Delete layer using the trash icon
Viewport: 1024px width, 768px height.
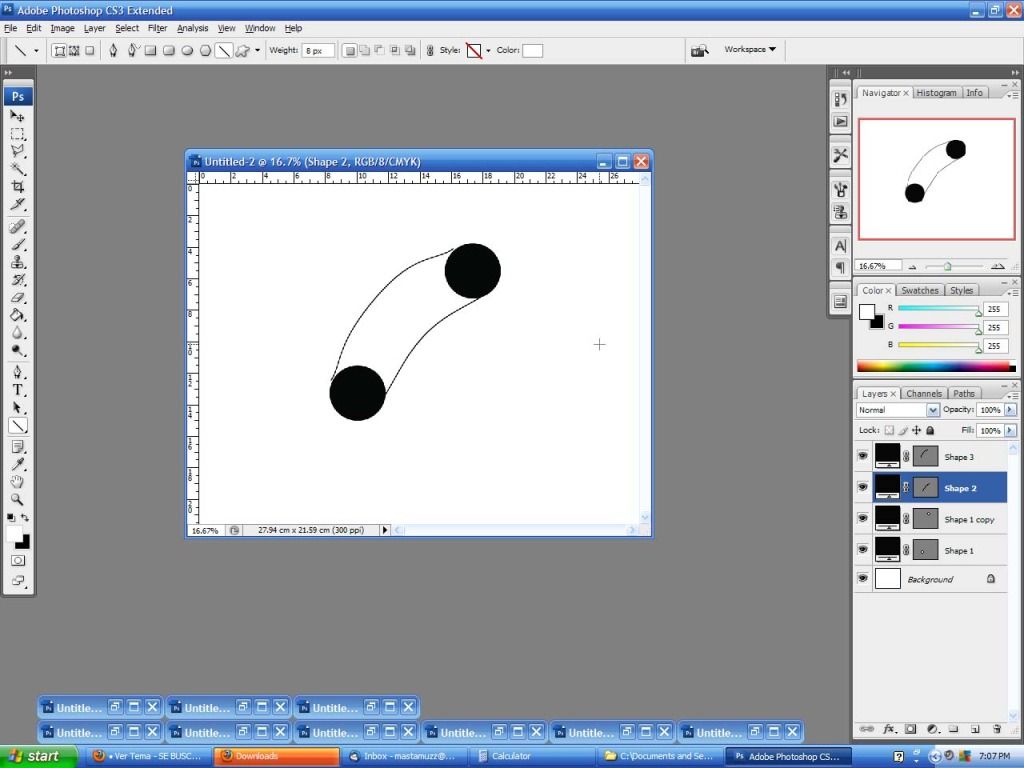click(x=997, y=729)
